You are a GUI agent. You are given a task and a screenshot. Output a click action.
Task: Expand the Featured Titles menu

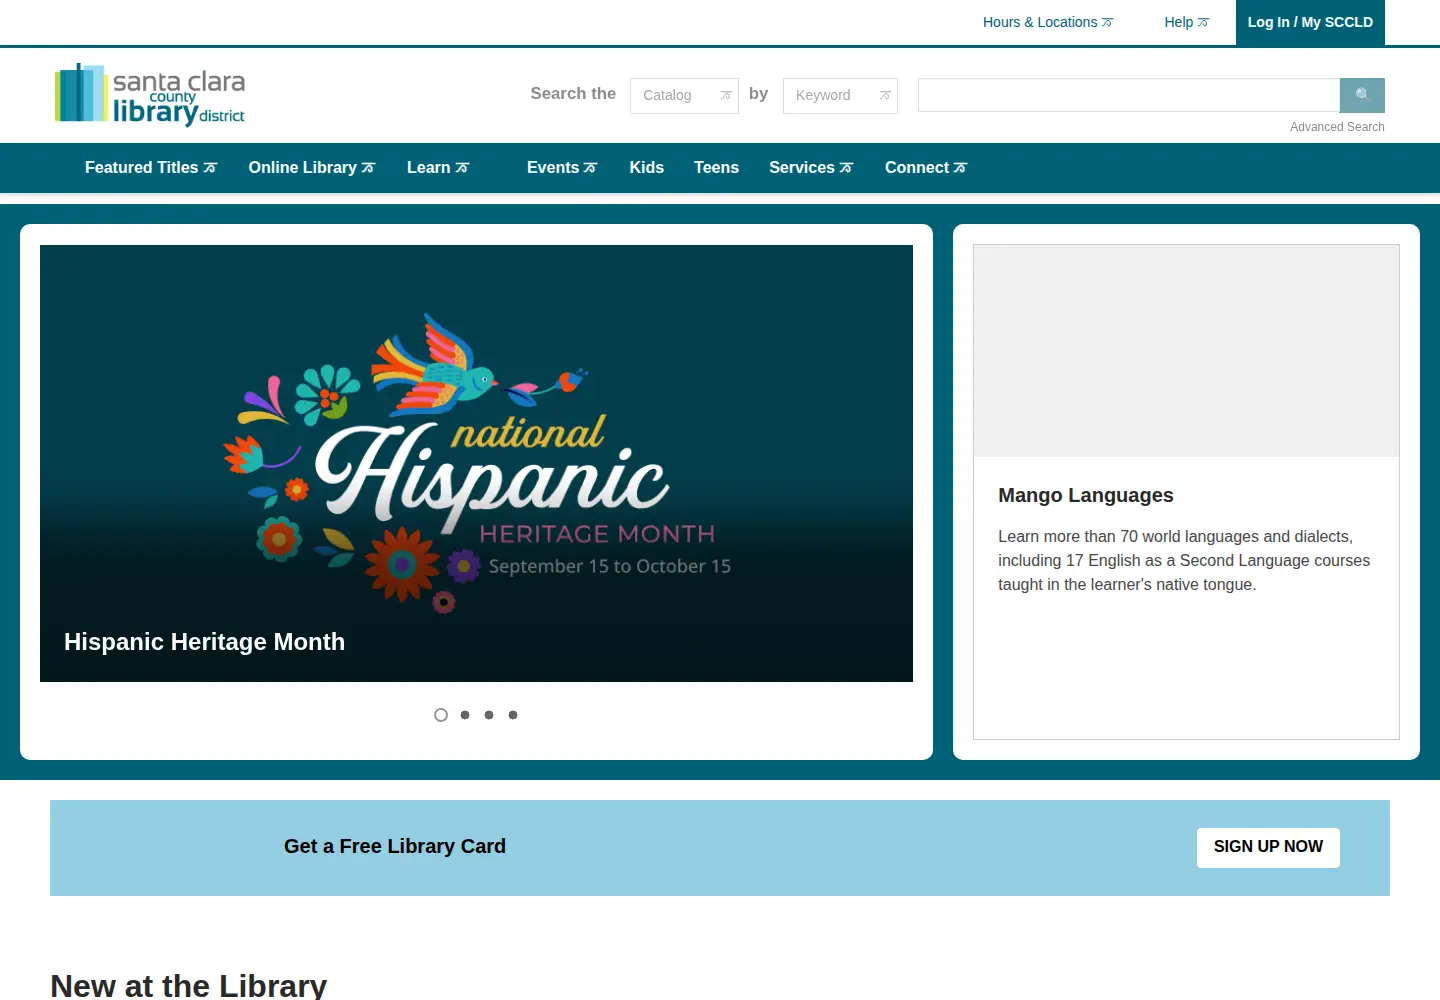click(x=151, y=168)
